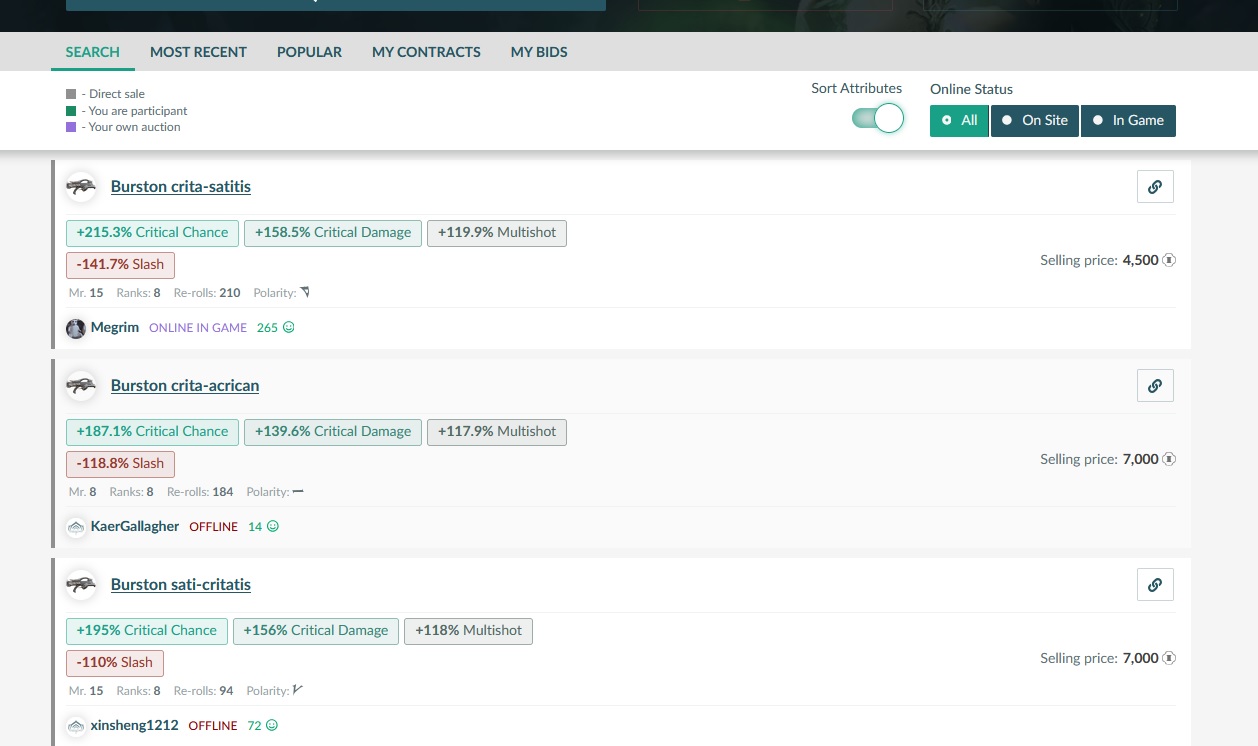Click the gray Direct sale legend square
Viewport: 1258px width, 746px height.
[x=71, y=94]
